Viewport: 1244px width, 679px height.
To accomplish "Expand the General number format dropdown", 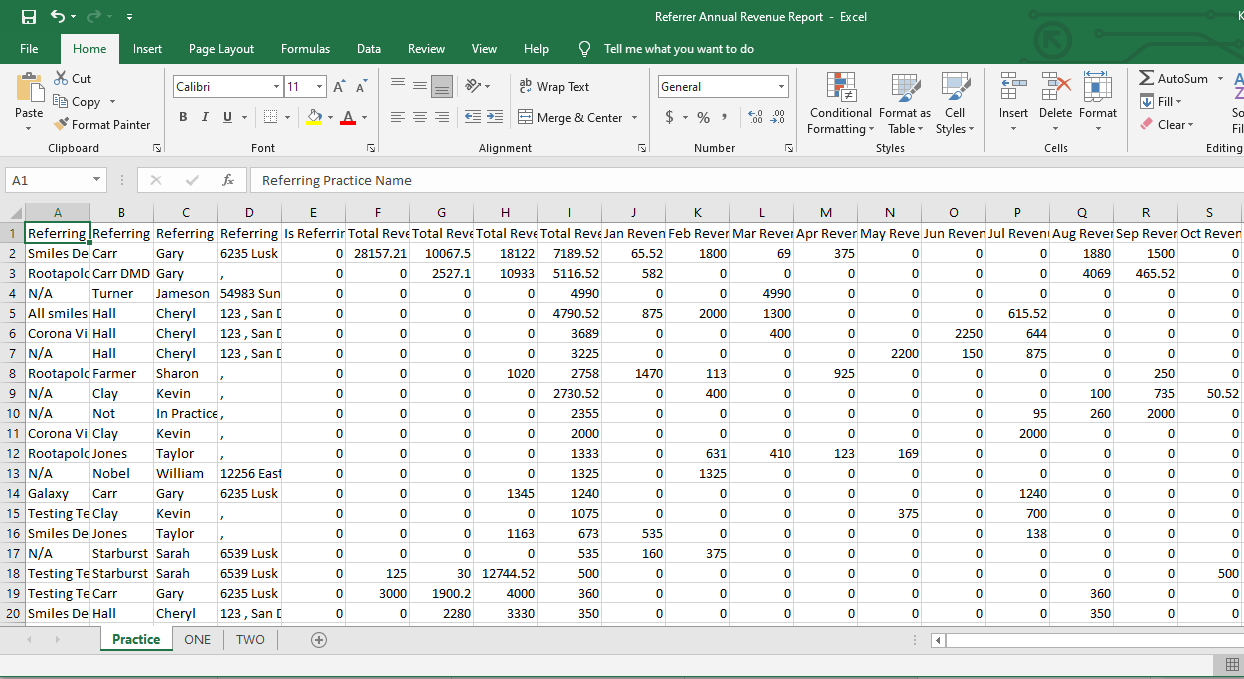I will pyautogui.click(x=781, y=87).
